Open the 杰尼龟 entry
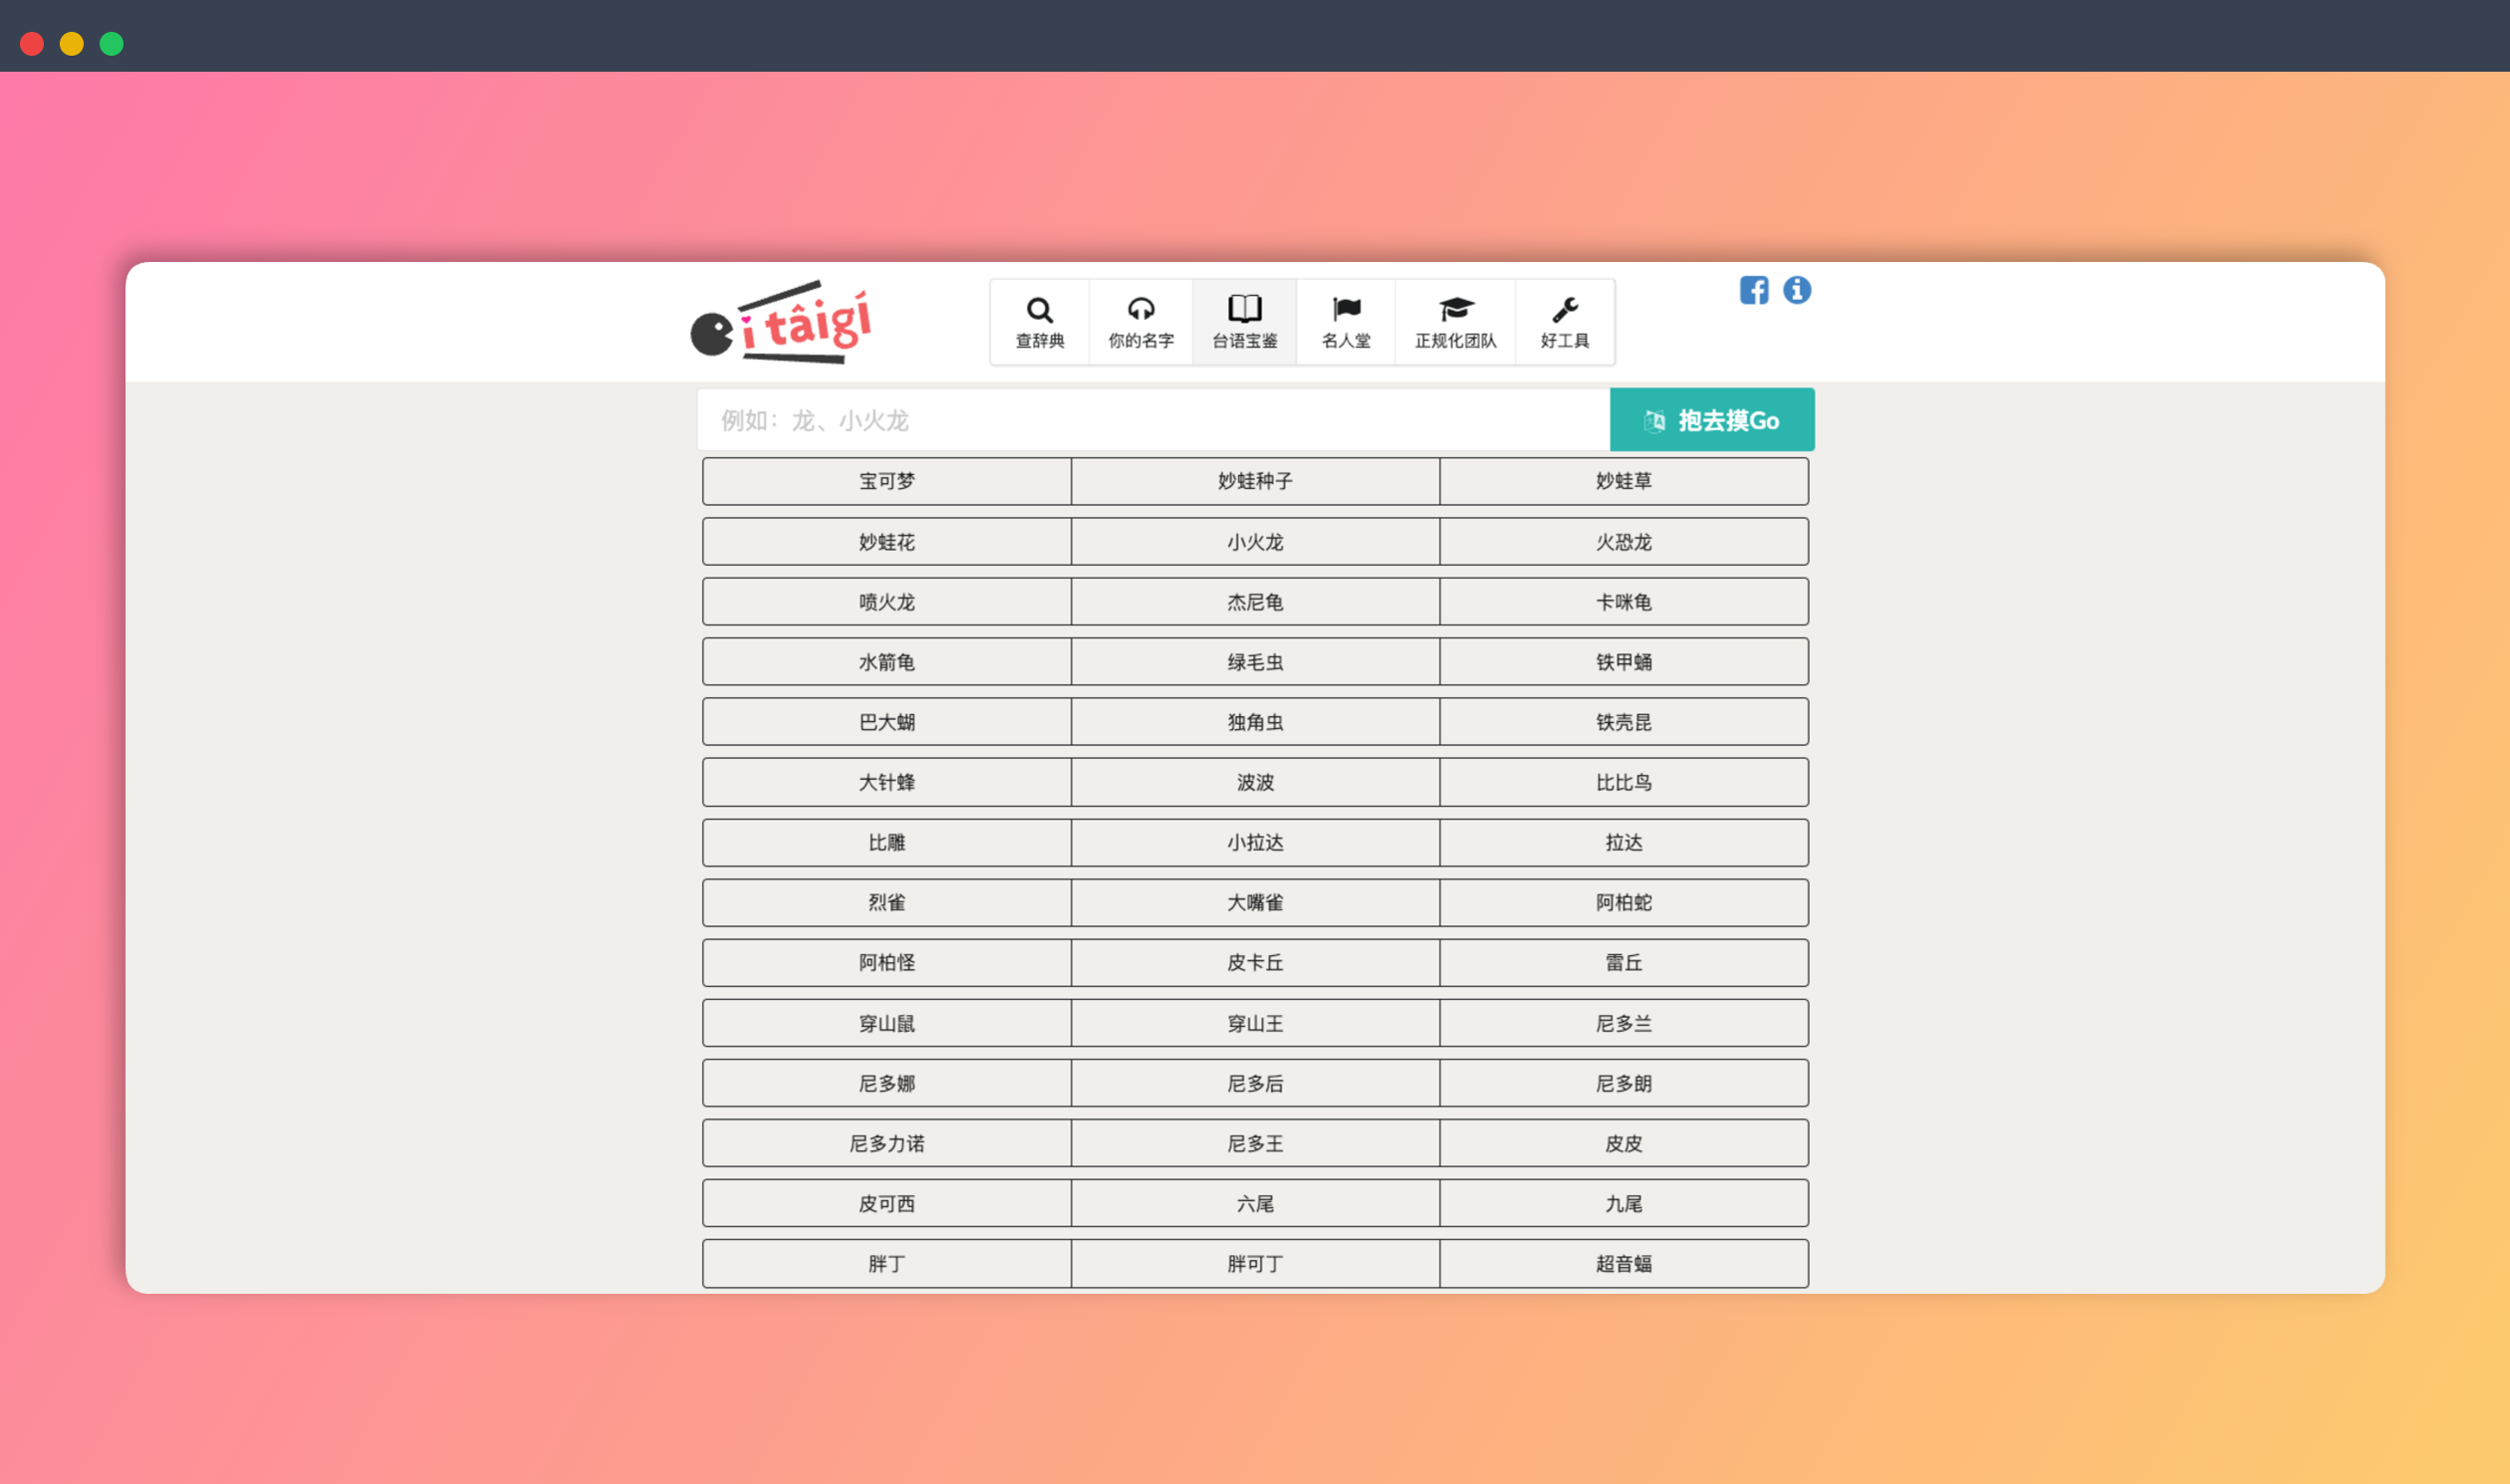 [1255, 602]
